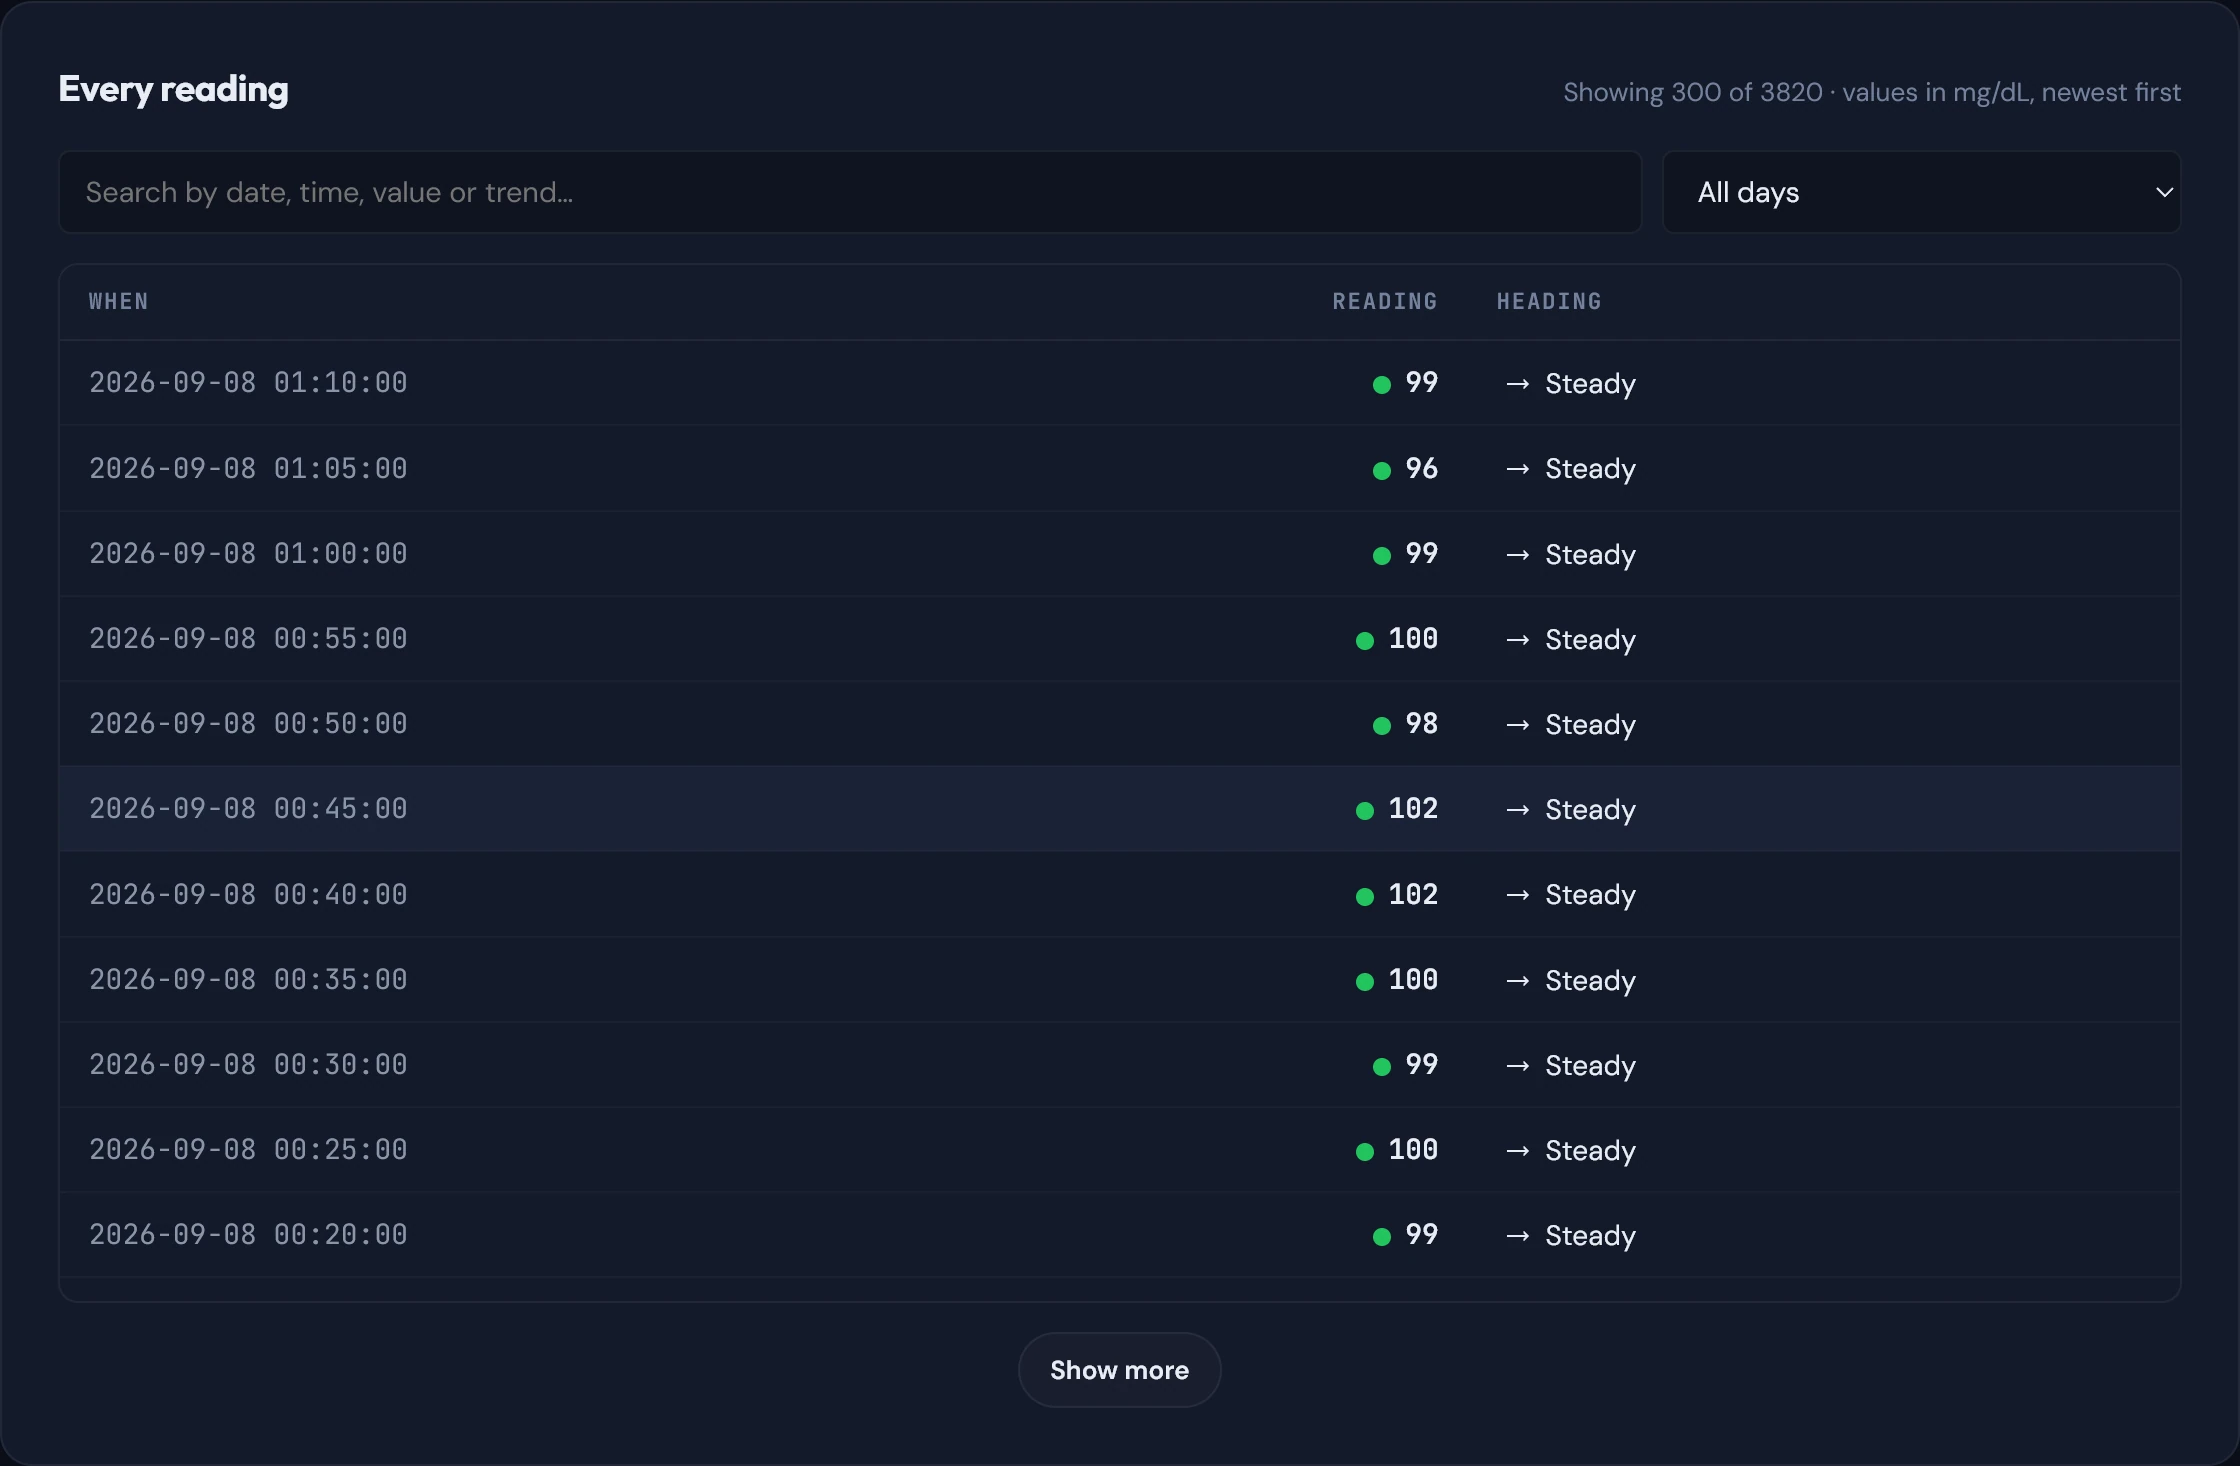Click reading 100 in the 00:35:00 row
The image size is (2240, 1466).
(1413, 980)
